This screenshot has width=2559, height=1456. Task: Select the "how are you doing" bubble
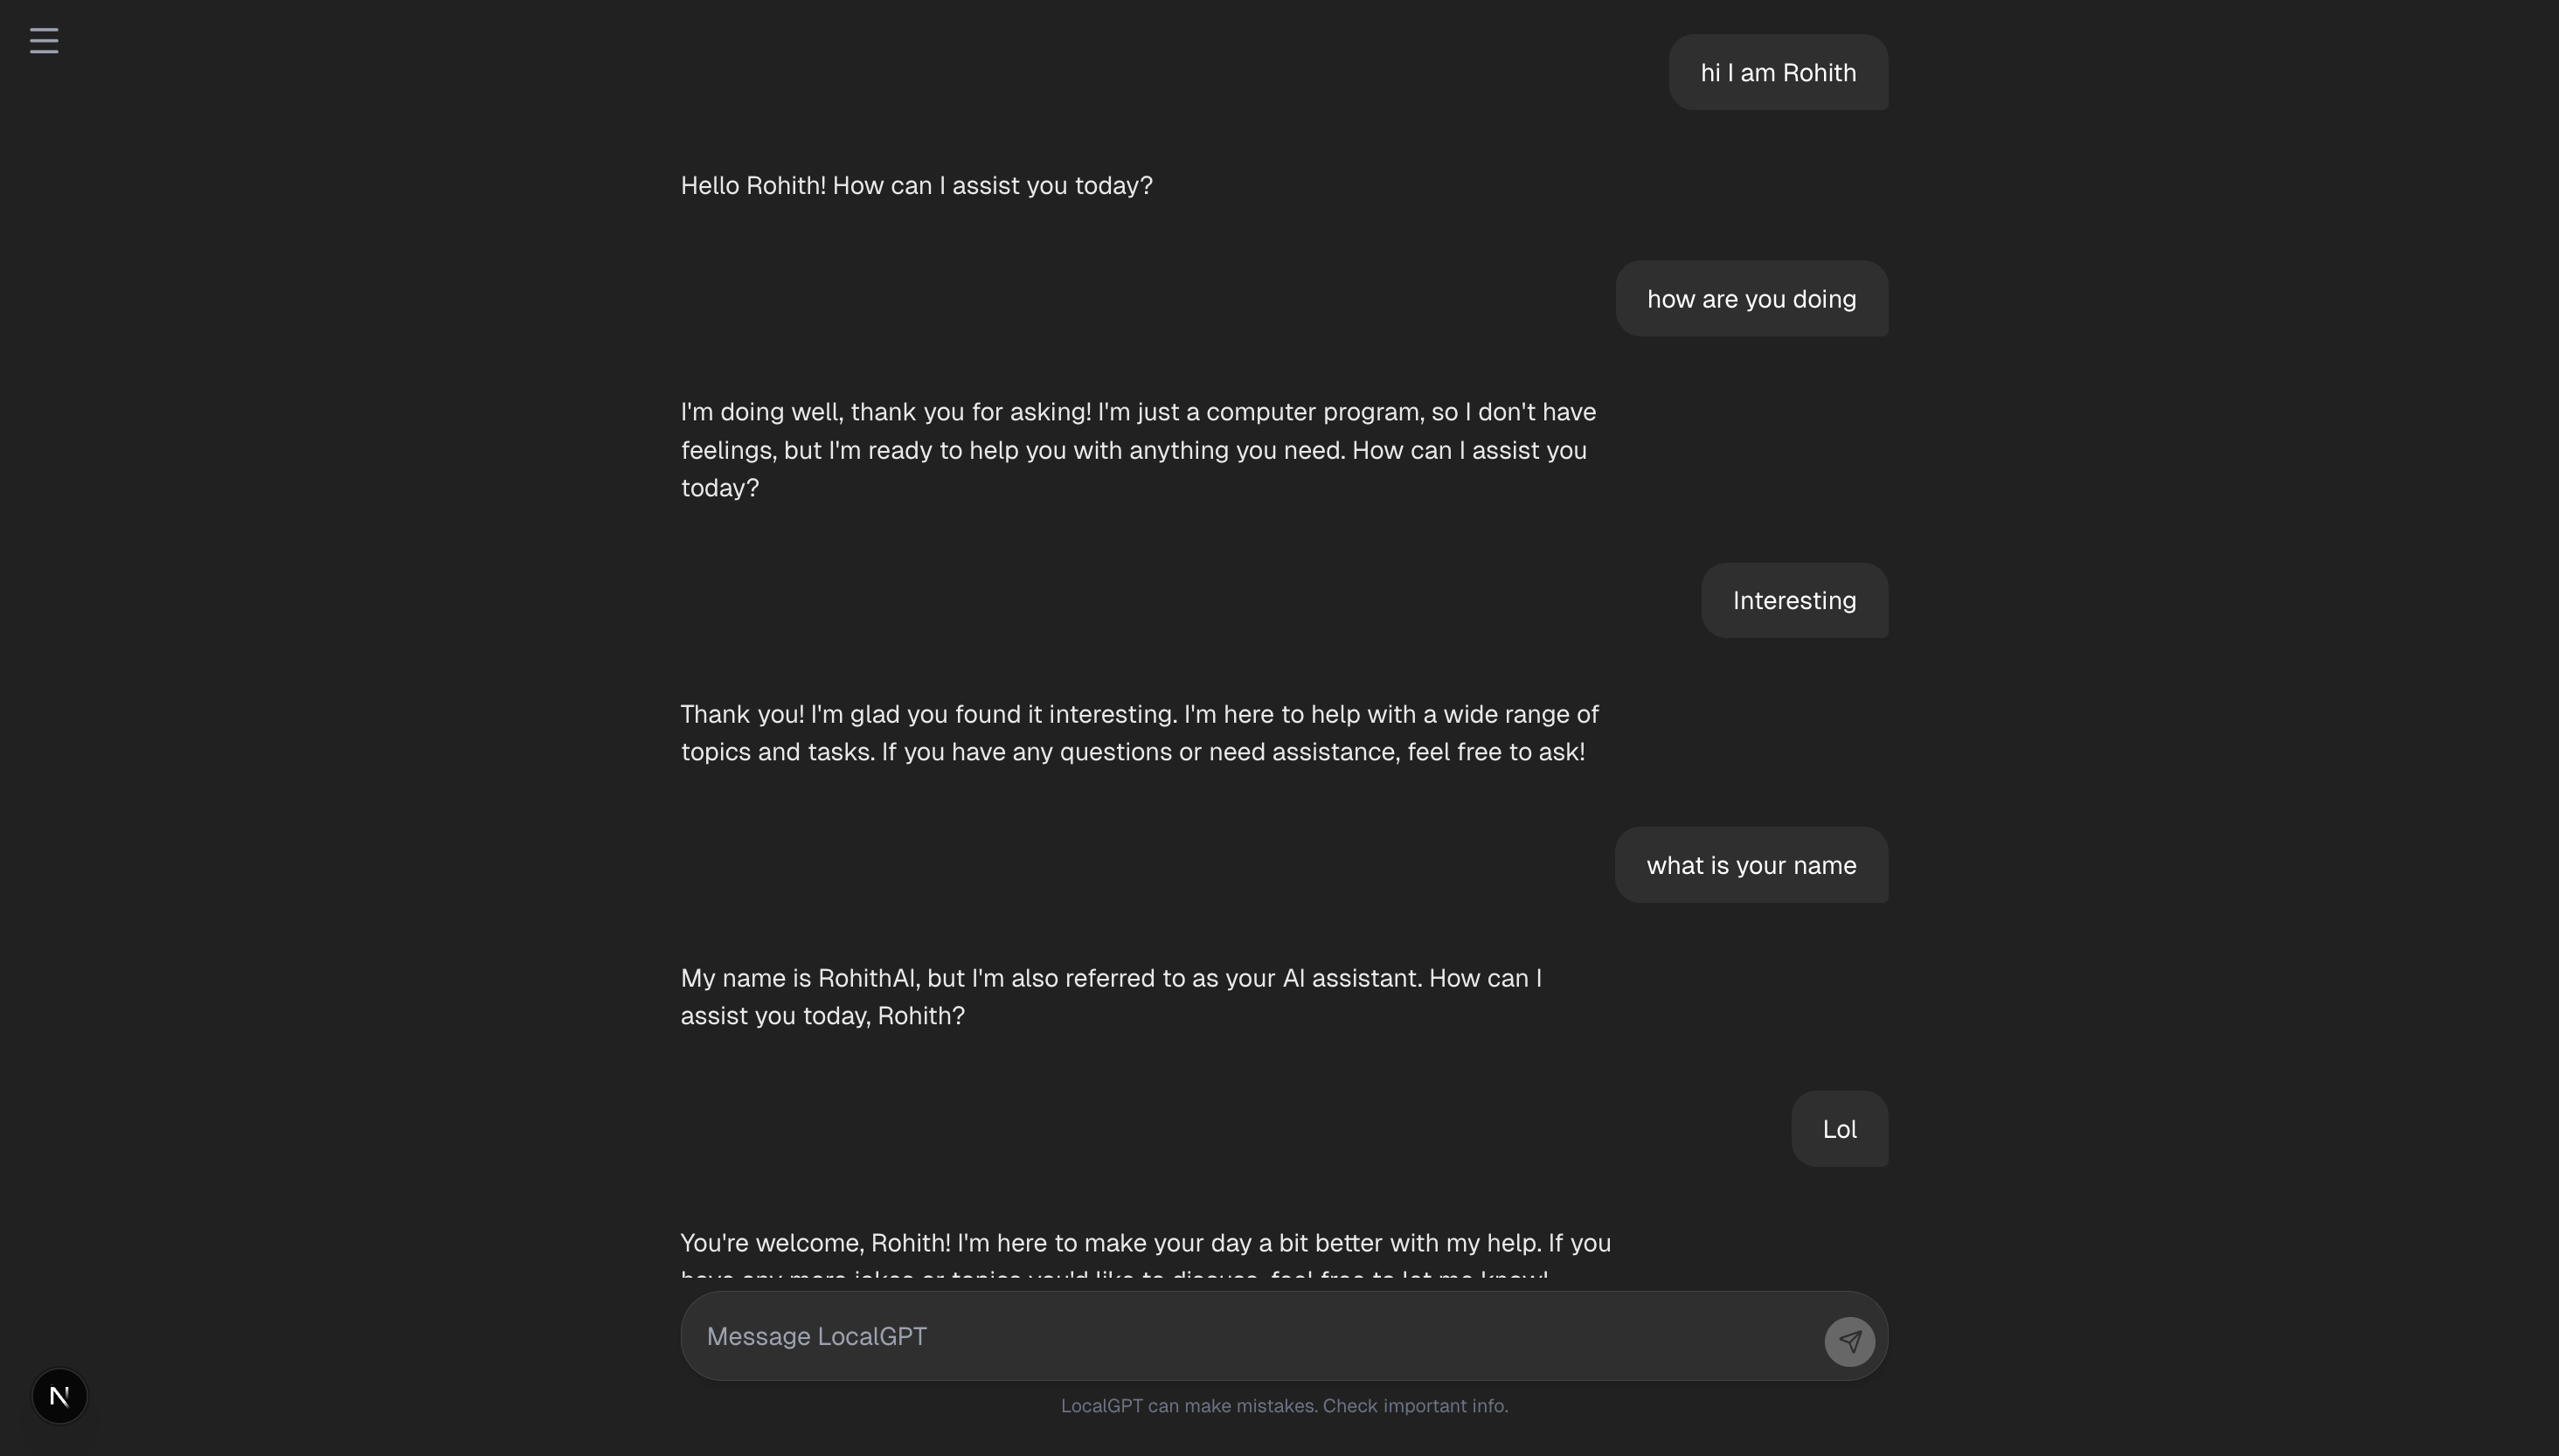[x=1751, y=298]
